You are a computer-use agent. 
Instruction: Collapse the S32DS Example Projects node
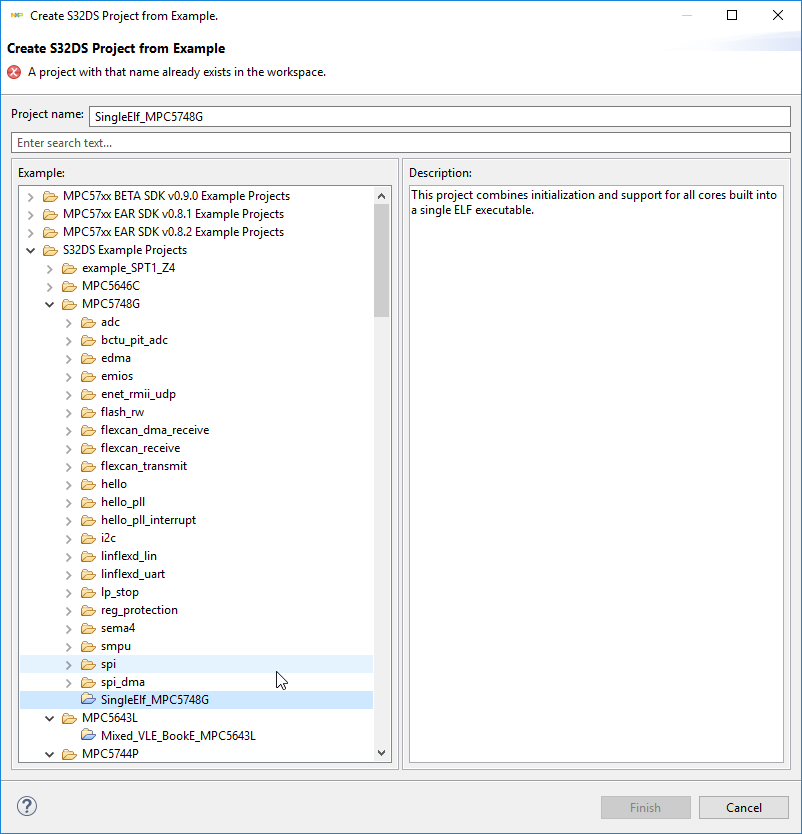pos(30,251)
